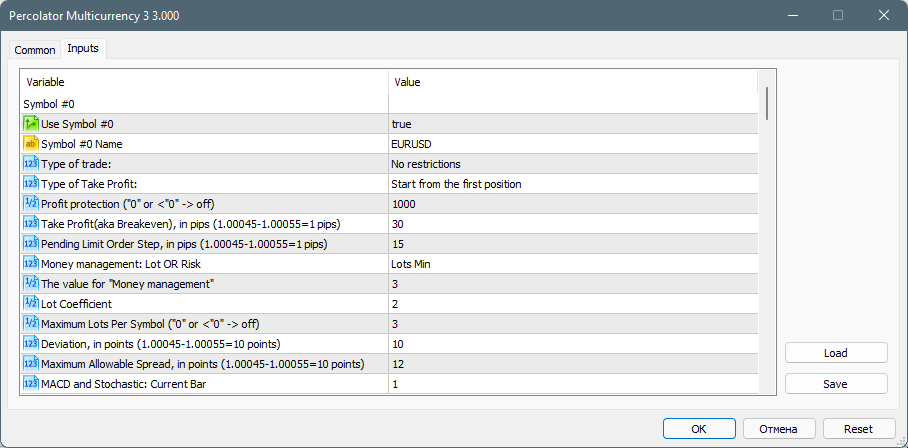908x448 pixels.
Task: Click the icon beside Type of Take Profit
Action: 31,184
